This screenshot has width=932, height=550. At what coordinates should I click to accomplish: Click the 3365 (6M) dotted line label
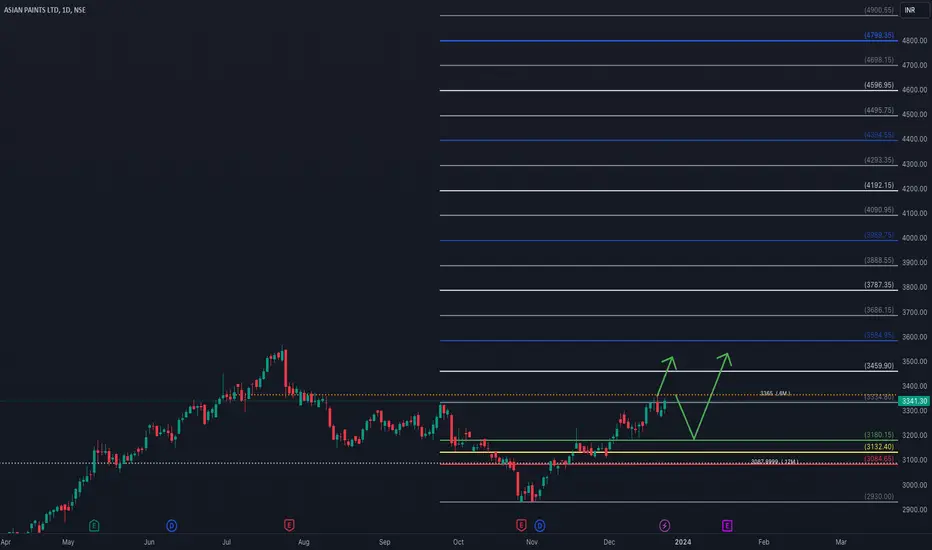pos(775,394)
